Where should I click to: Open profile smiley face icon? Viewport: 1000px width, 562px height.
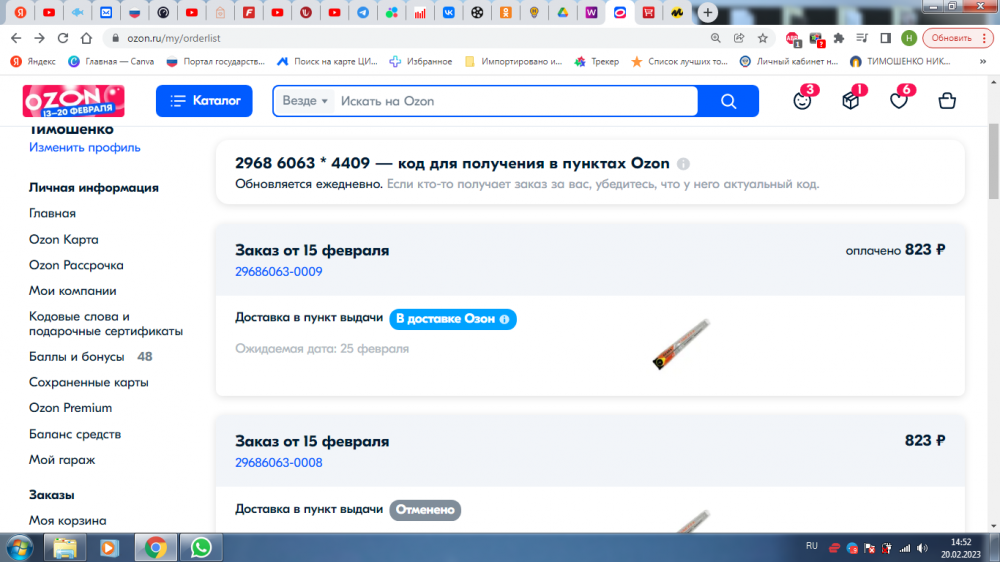tap(802, 101)
